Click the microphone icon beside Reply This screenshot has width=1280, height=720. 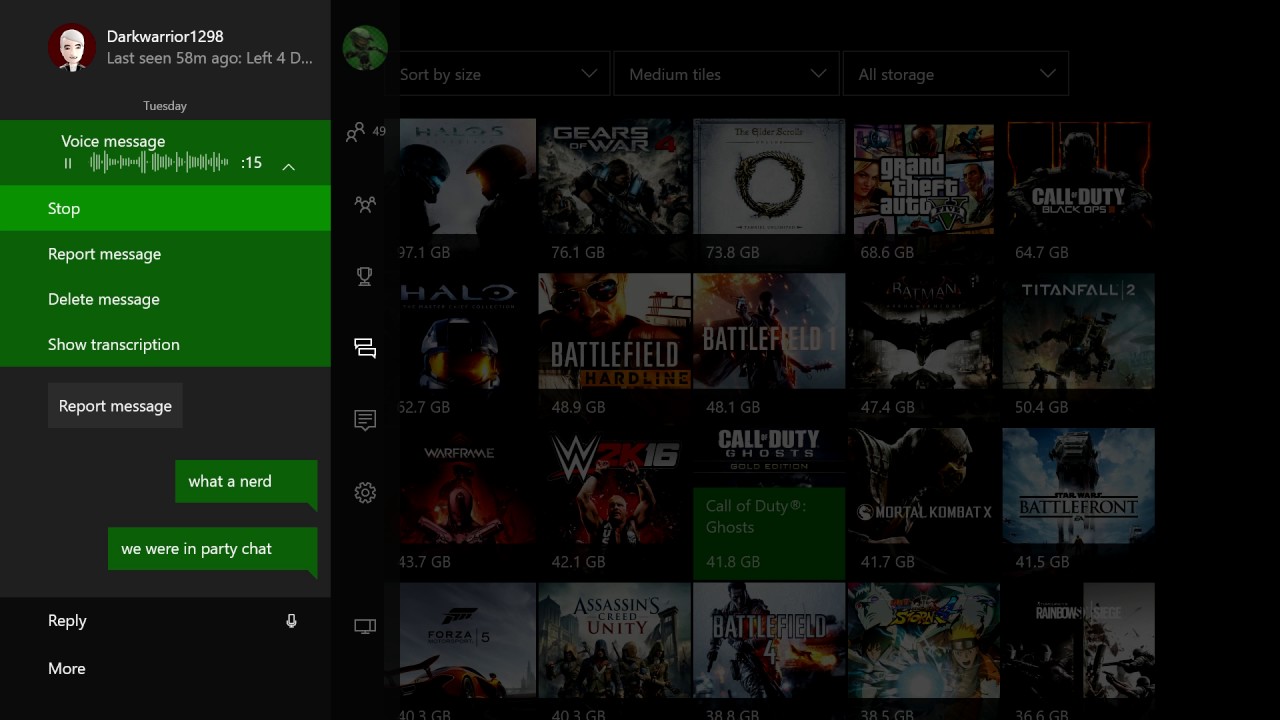[x=291, y=621]
